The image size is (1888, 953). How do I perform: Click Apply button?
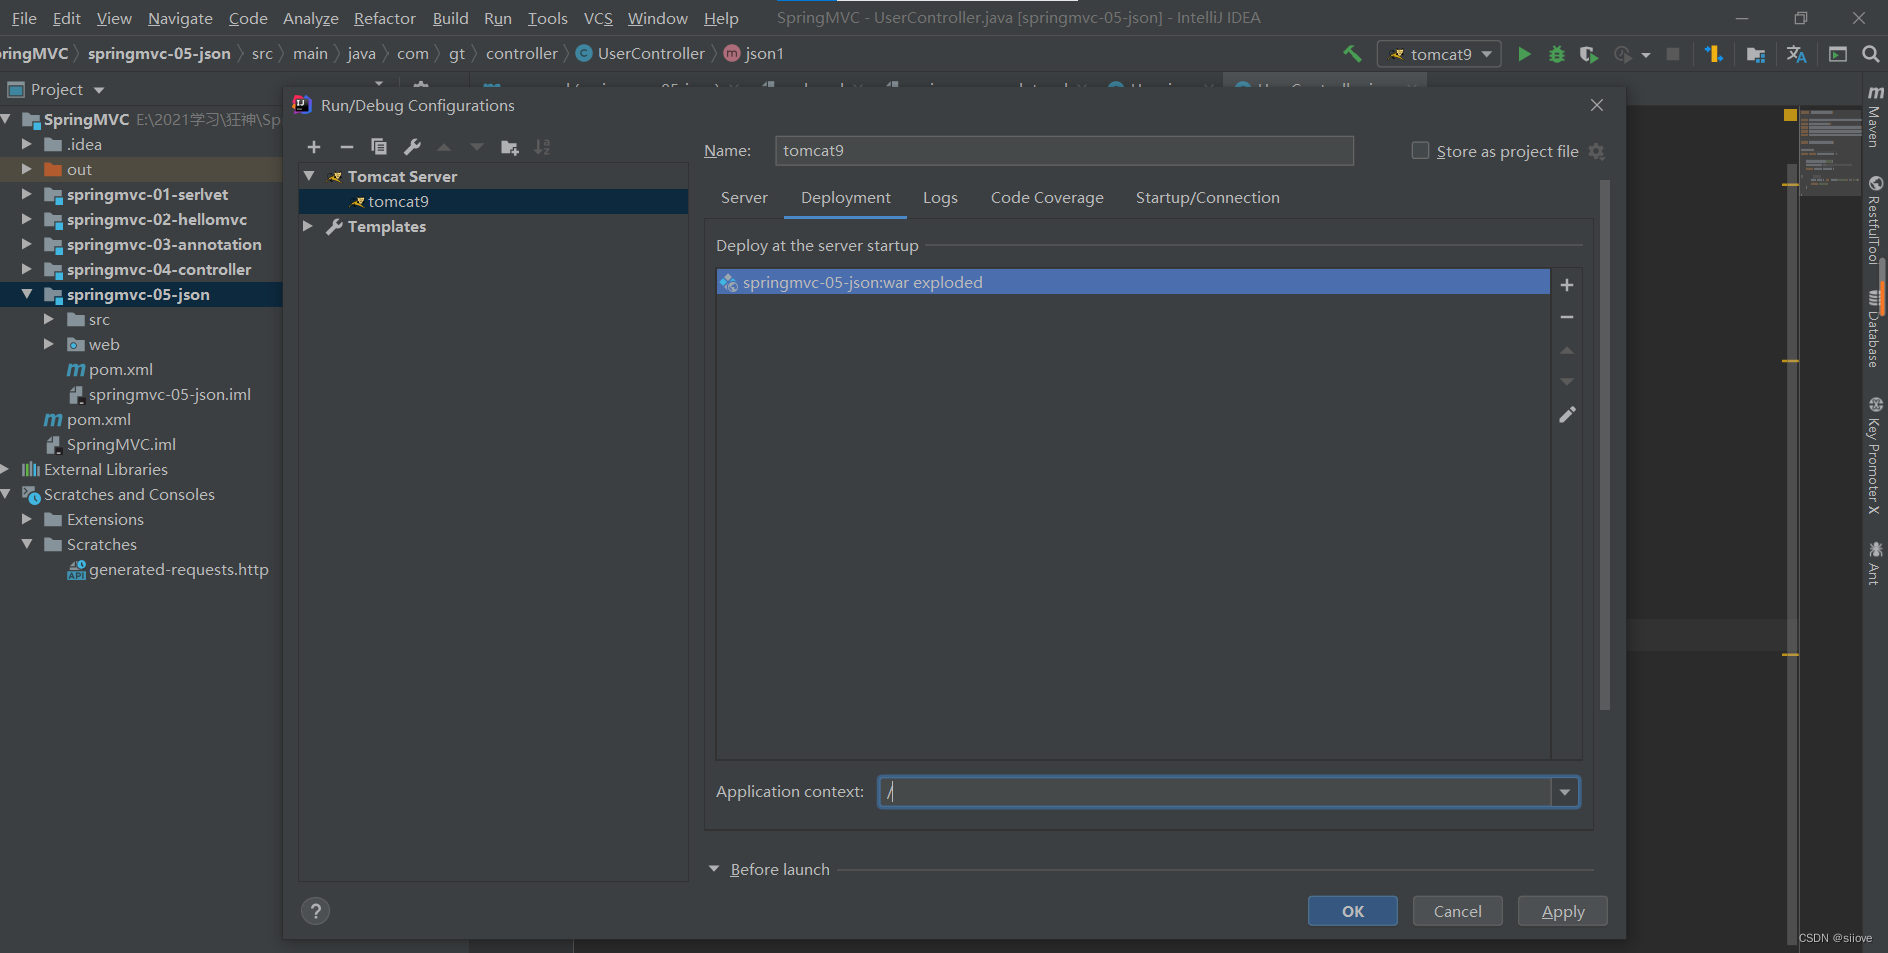click(1563, 911)
